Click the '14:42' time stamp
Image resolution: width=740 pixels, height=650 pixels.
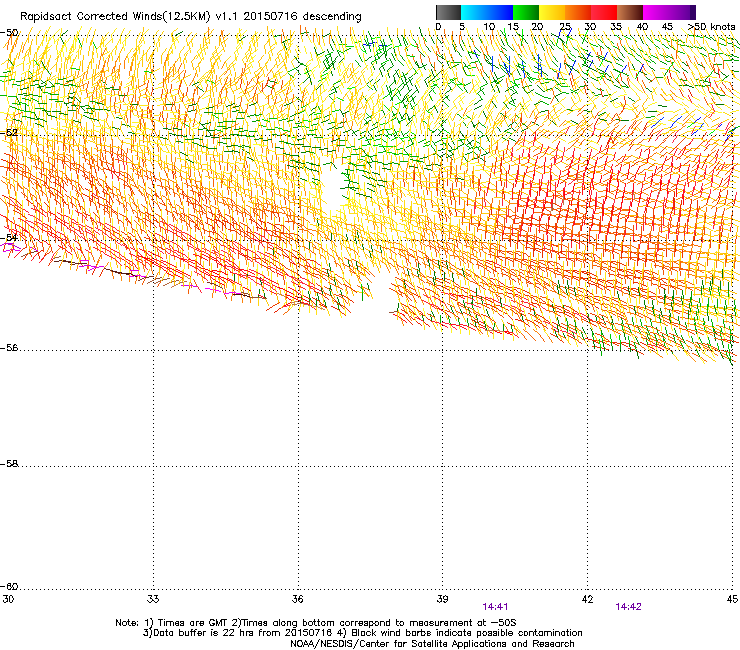click(x=628, y=607)
